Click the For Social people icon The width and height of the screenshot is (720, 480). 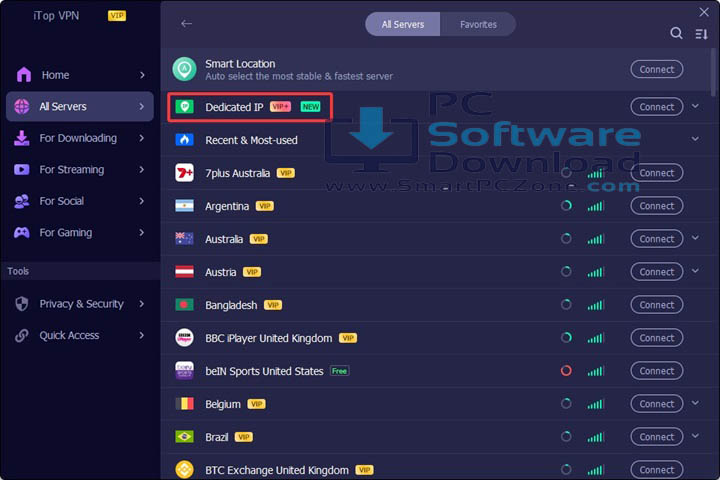[x=22, y=201]
